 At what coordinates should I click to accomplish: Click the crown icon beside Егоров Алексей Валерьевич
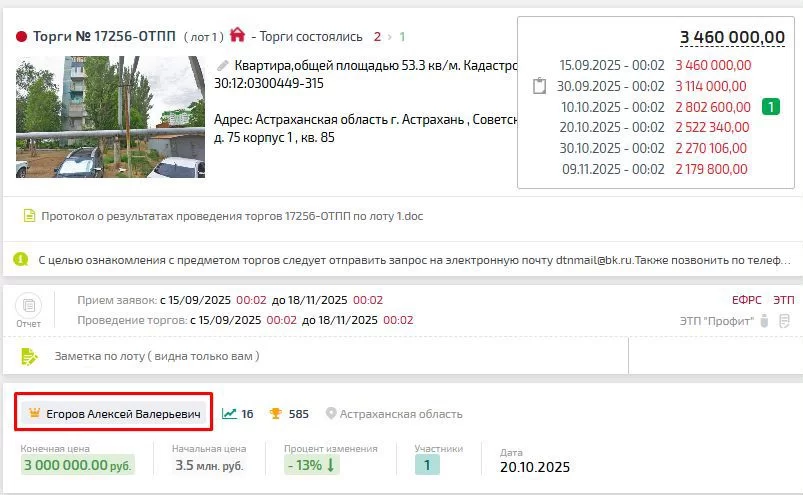pos(34,413)
